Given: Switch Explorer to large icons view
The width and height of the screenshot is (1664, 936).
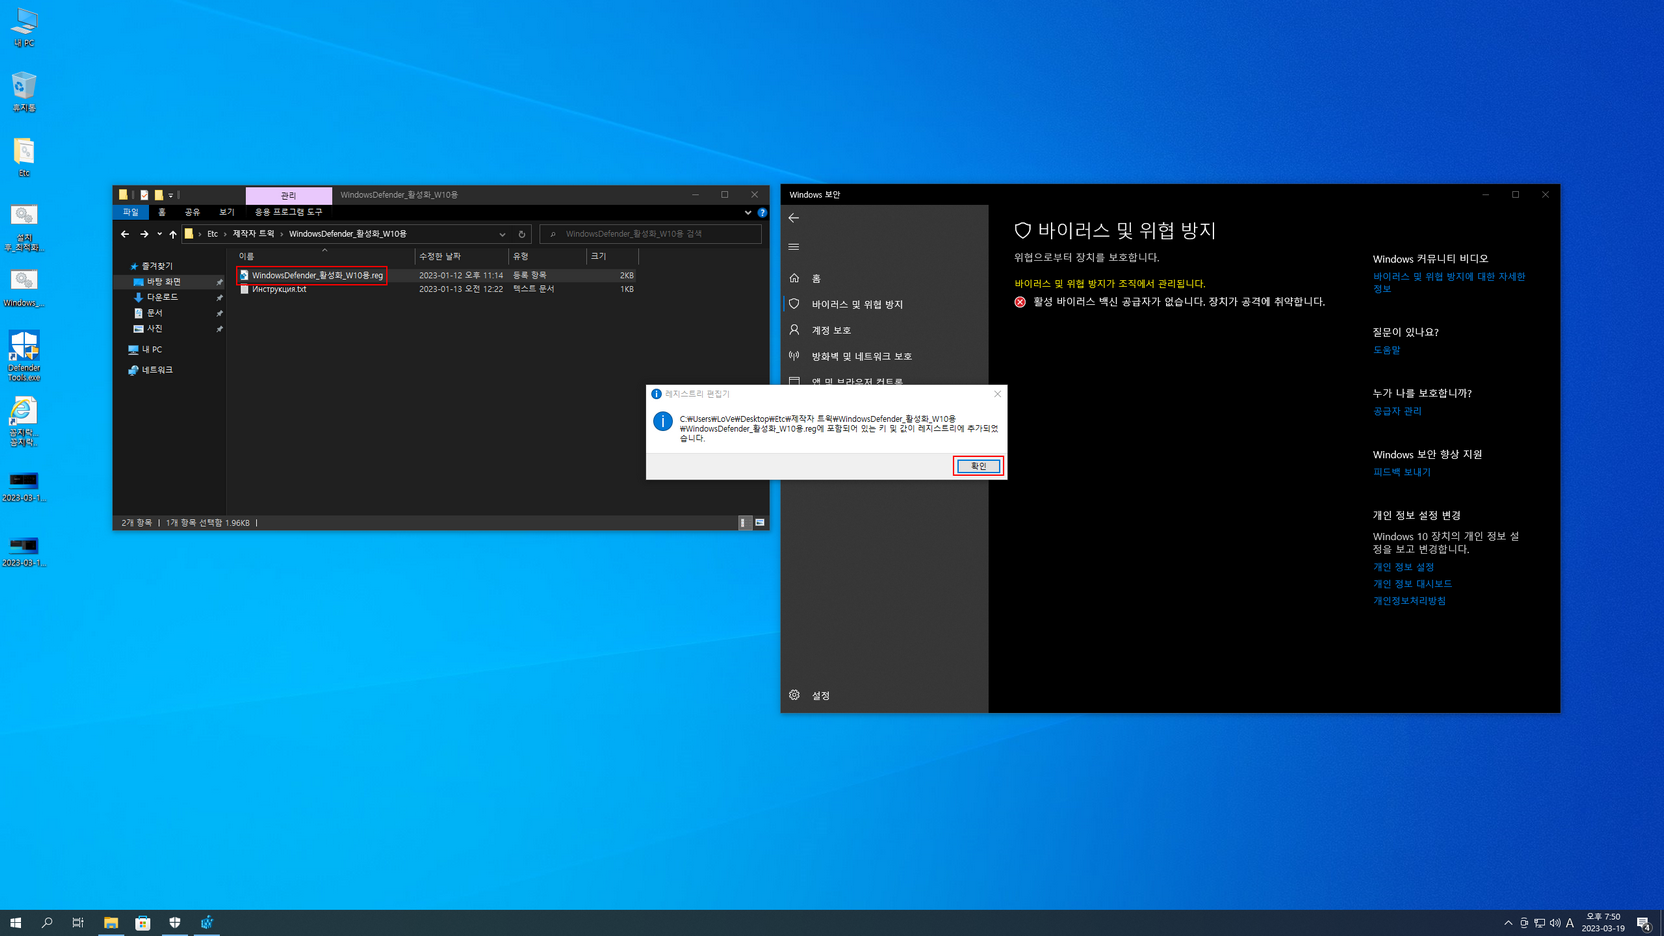Looking at the screenshot, I should click(760, 523).
